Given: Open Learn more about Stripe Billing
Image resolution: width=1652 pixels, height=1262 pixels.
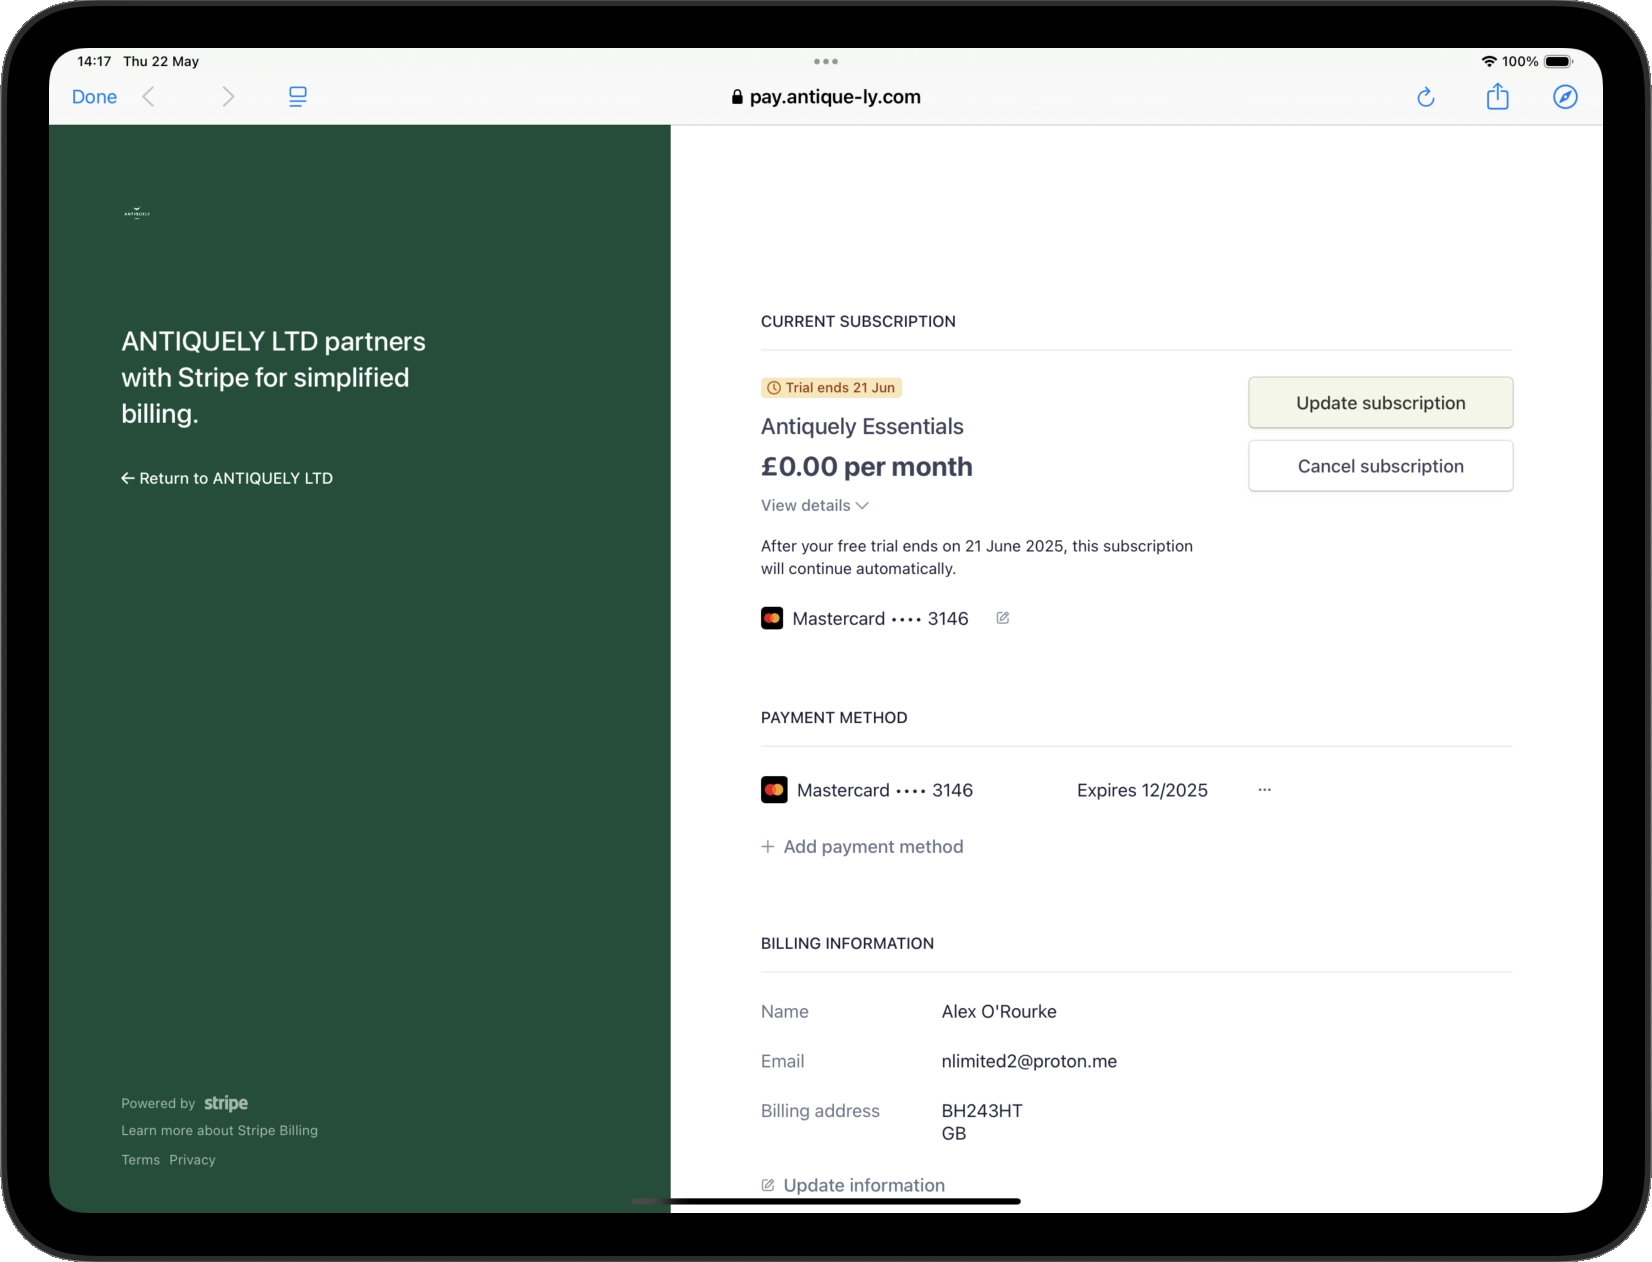Looking at the screenshot, I should [x=220, y=1130].
